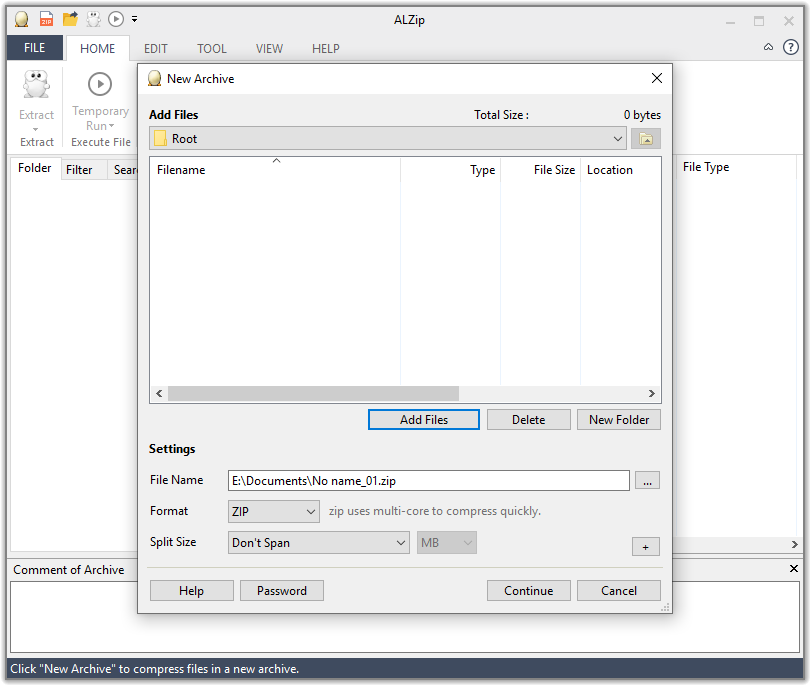Click the file list scroll right arrow
This screenshot has height=685, width=810.
tap(652, 393)
